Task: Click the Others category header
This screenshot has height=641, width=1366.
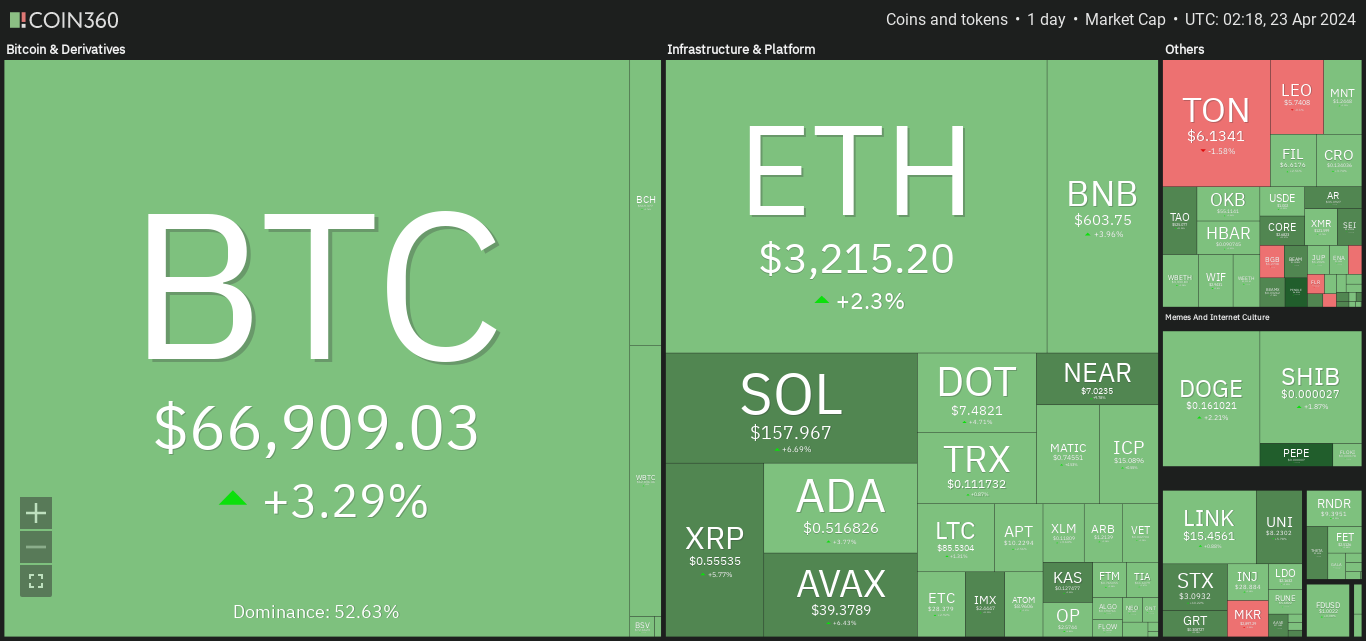Action: pos(1185,49)
